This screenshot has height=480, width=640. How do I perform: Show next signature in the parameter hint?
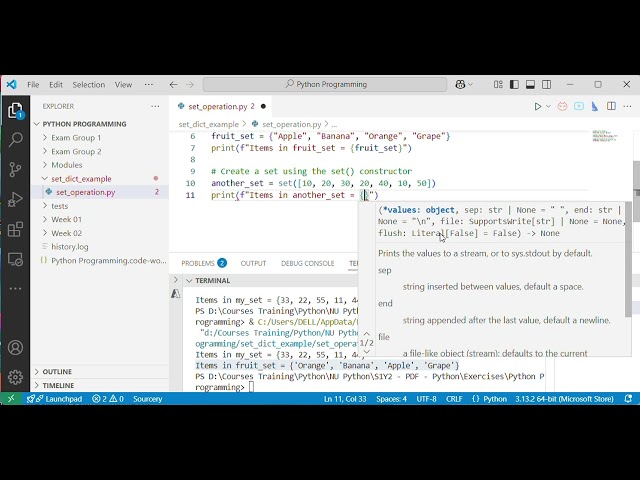click(367, 351)
